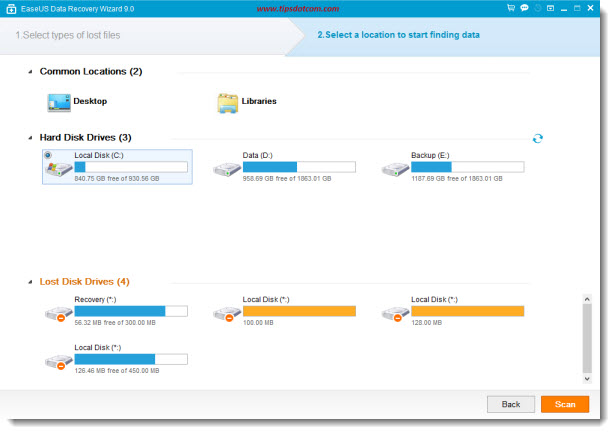The height and width of the screenshot is (434, 615).
Task: Close the EaseUS Data Recovery window
Action: [590, 8]
